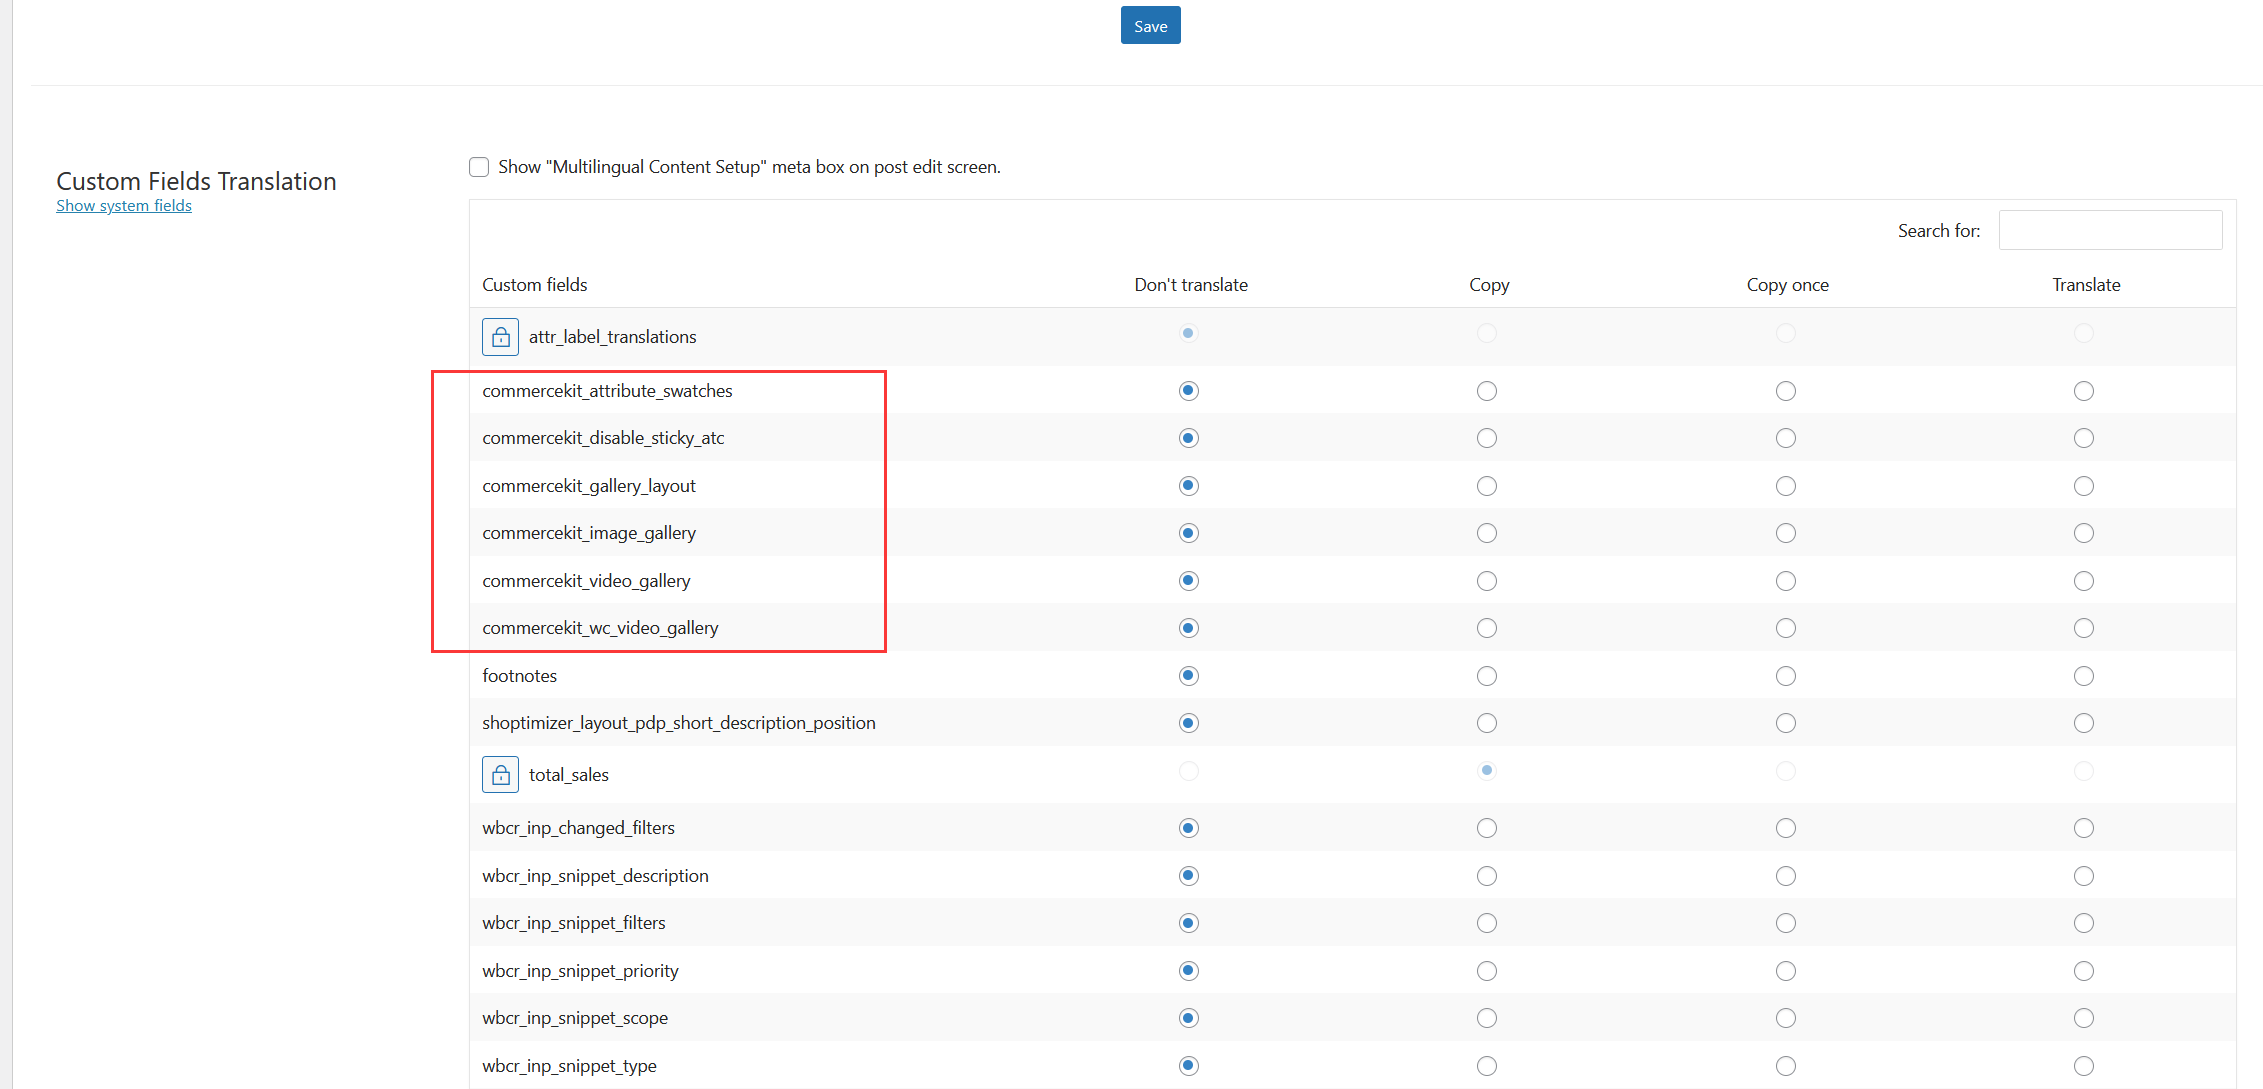Select Don't translate for wbcr_inp_snippet_priority

[x=1188, y=971]
